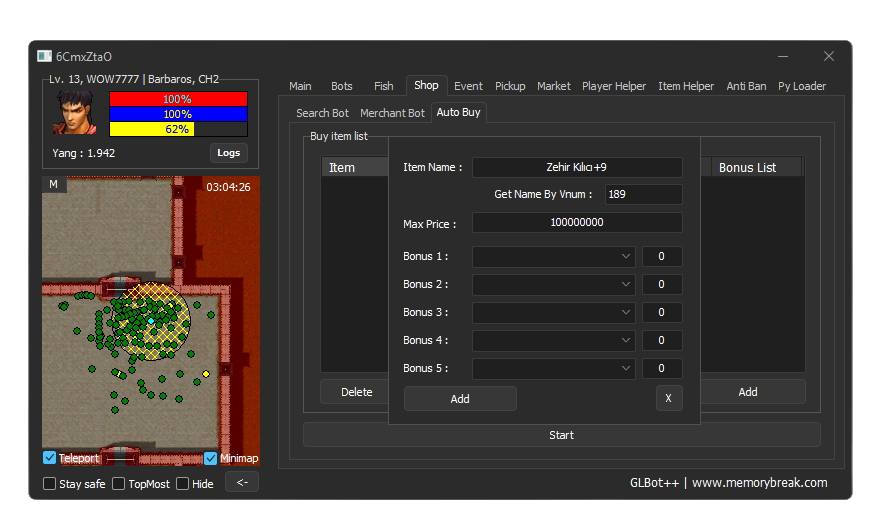The image size is (879, 527).
Task: Select the Shop tab
Action: (x=426, y=85)
